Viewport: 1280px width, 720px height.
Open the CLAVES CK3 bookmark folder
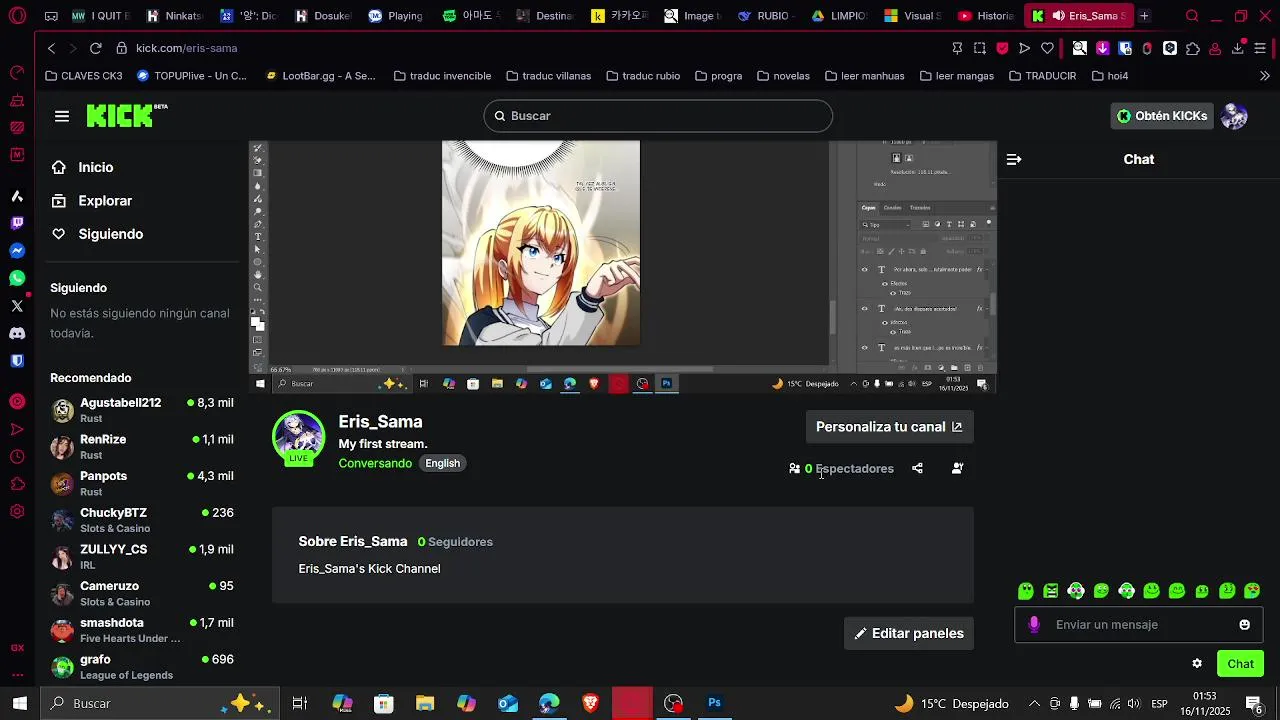(84, 76)
